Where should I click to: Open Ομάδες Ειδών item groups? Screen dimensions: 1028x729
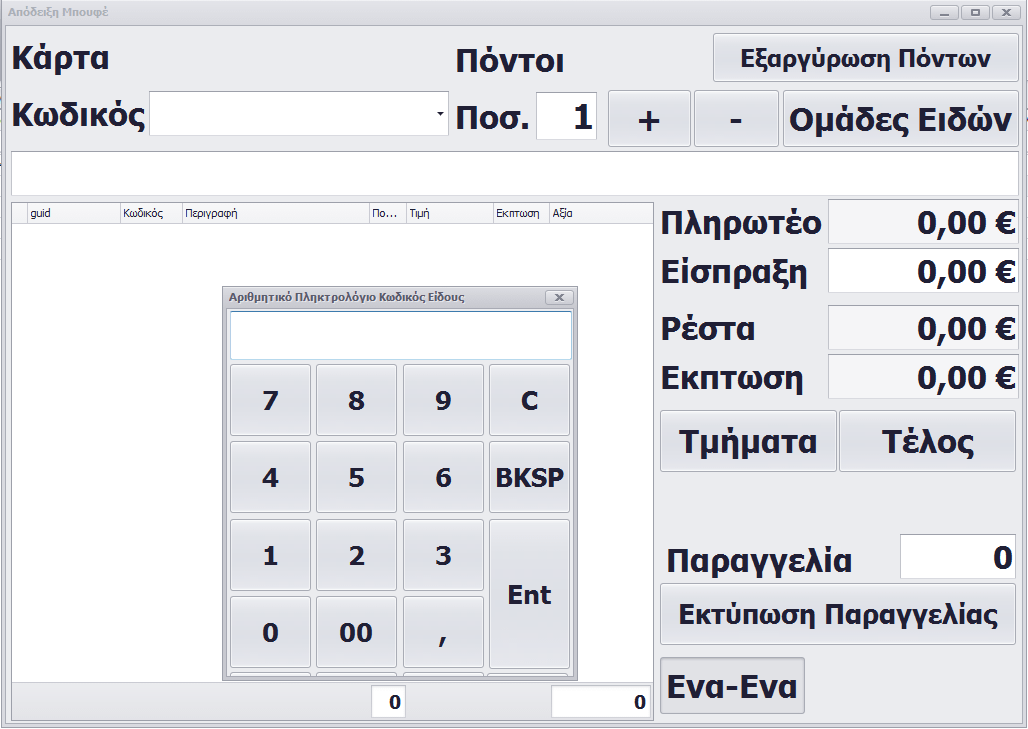click(900, 119)
